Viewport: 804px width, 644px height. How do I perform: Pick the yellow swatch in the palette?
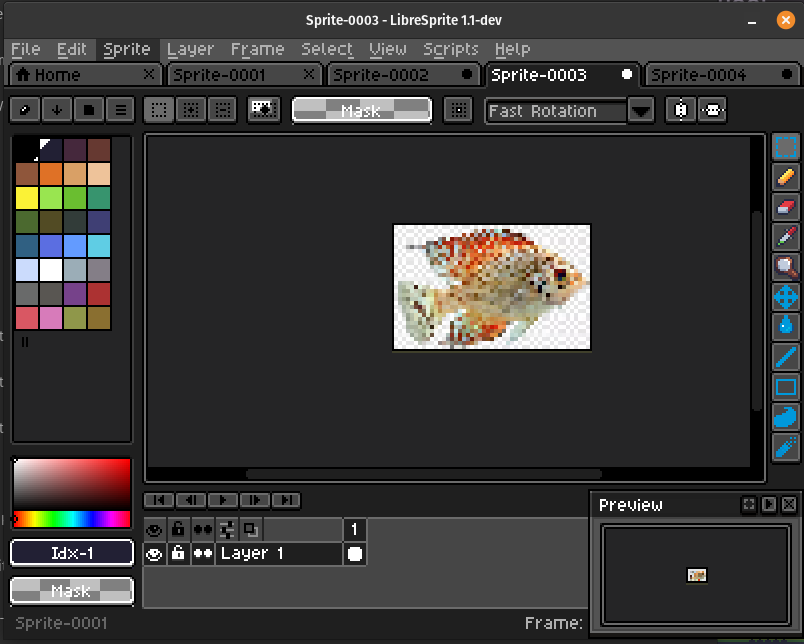(x=26, y=197)
